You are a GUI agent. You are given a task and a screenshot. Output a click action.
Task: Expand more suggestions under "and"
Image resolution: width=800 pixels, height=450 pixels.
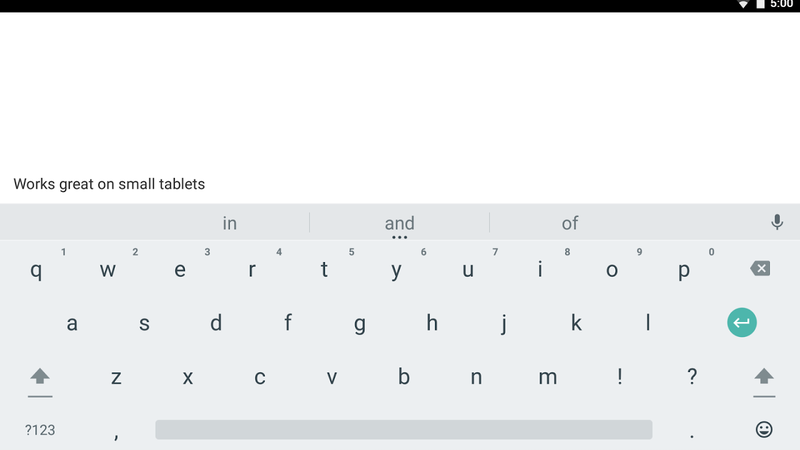click(399, 238)
